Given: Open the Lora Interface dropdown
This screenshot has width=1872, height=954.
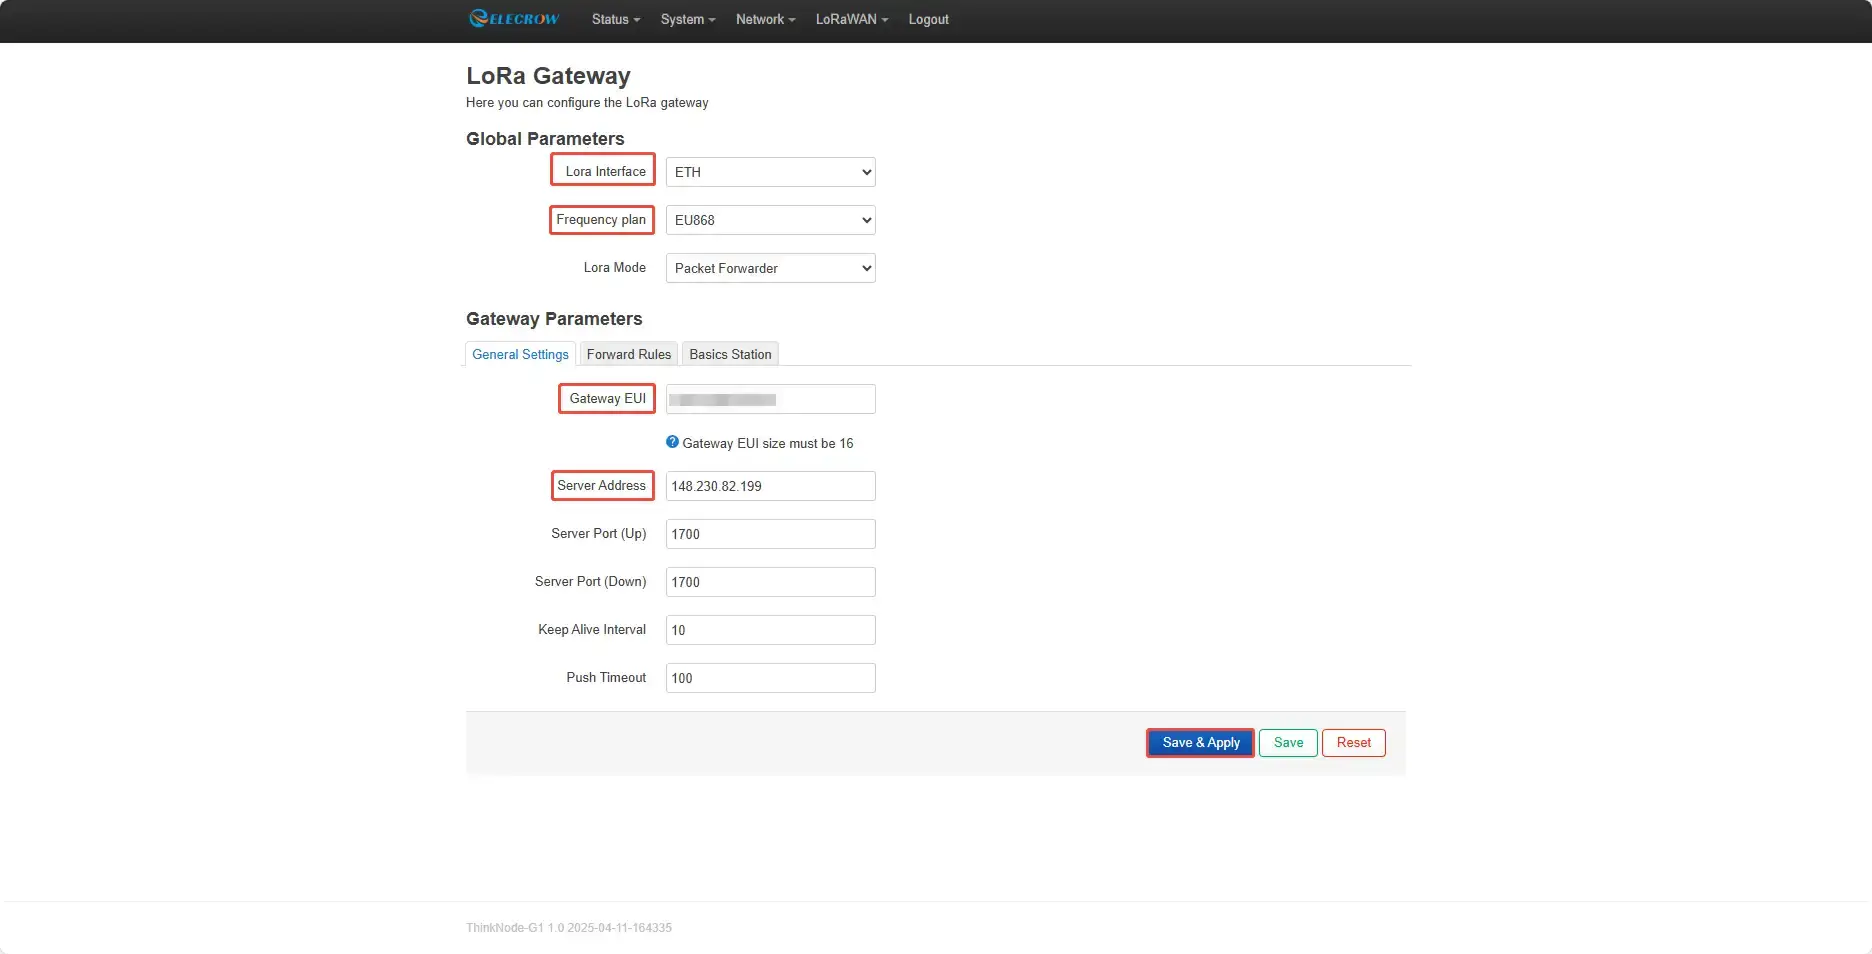Looking at the screenshot, I should coord(770,172).
